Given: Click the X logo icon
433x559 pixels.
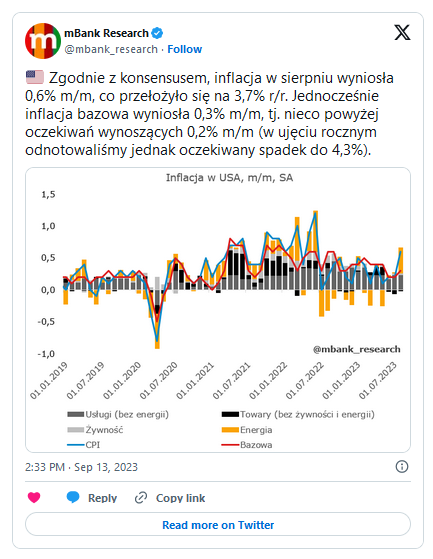Looking at the screenshot, I should click(402, 33).
